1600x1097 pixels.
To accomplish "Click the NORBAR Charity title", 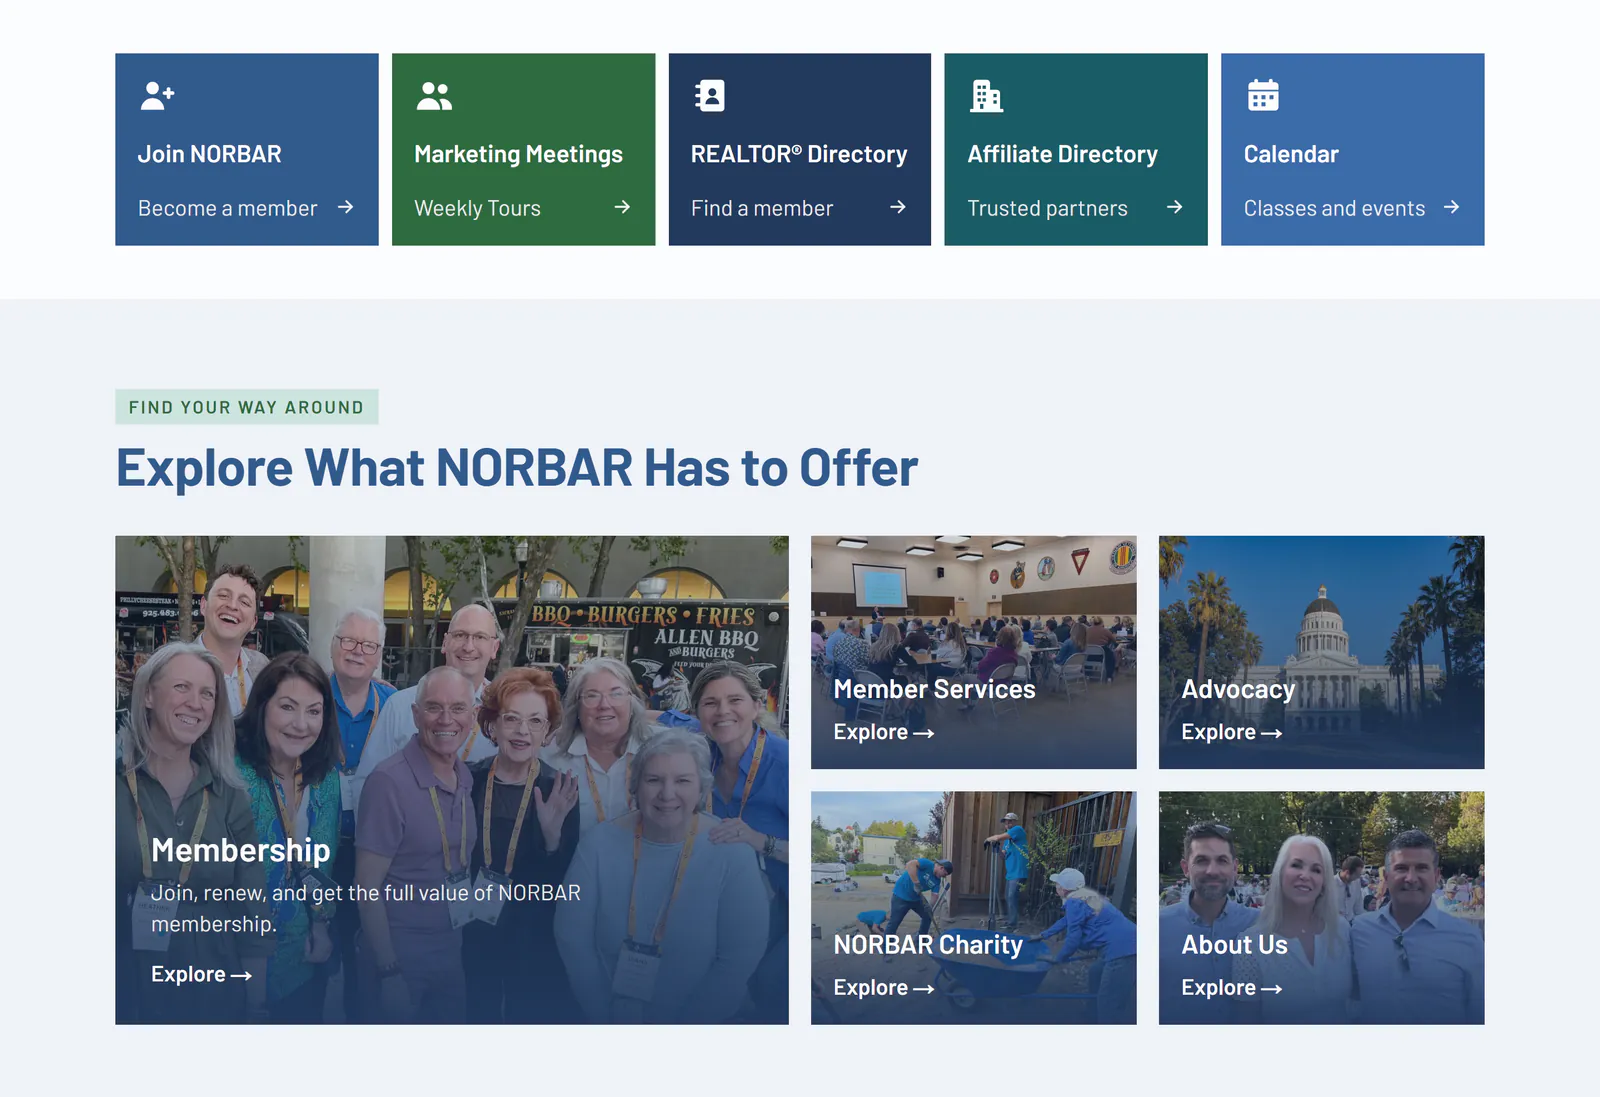I will (928, 945).
